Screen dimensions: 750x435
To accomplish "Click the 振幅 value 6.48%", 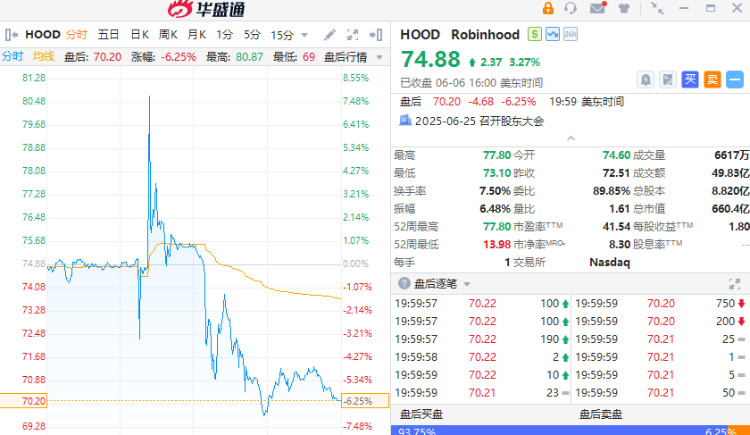I will pos(495,209).
